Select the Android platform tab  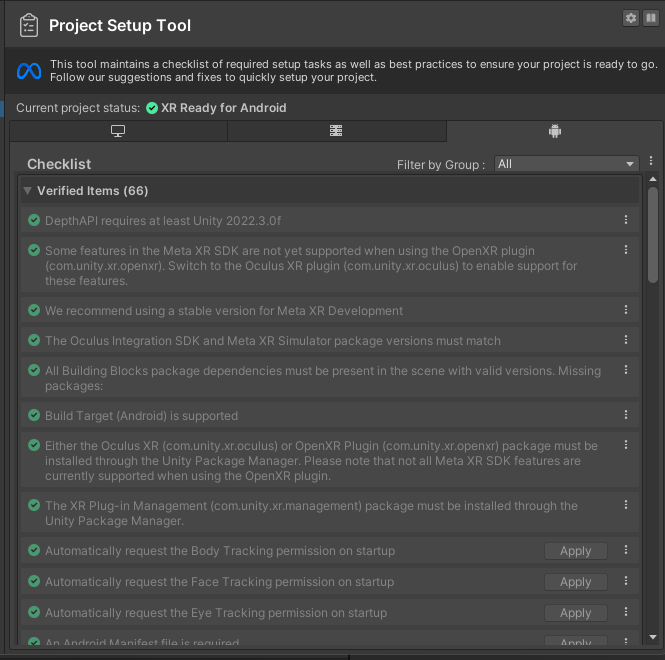tap(554, 131)
